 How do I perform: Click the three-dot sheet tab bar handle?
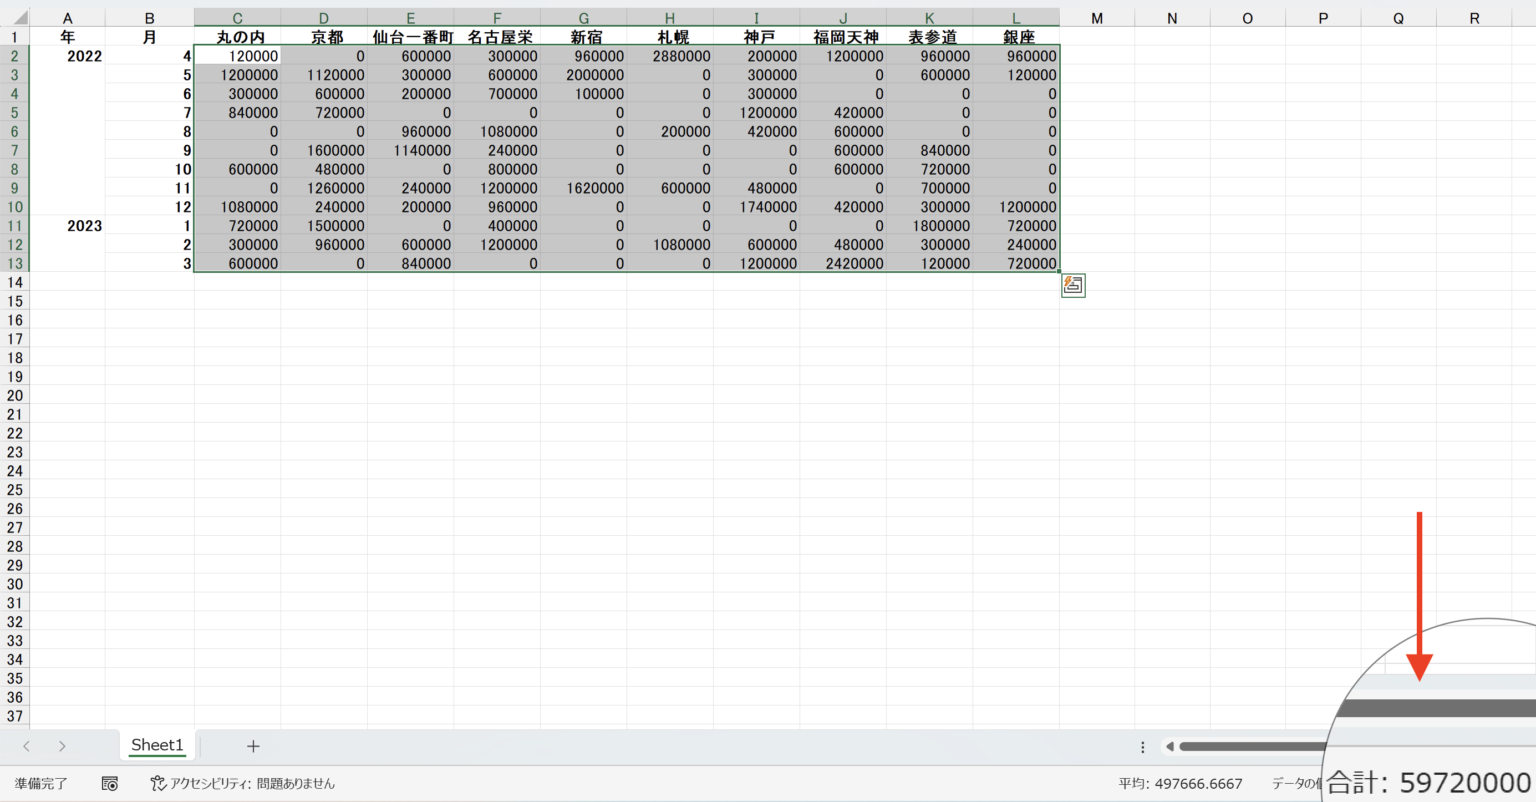[1142, 746]
